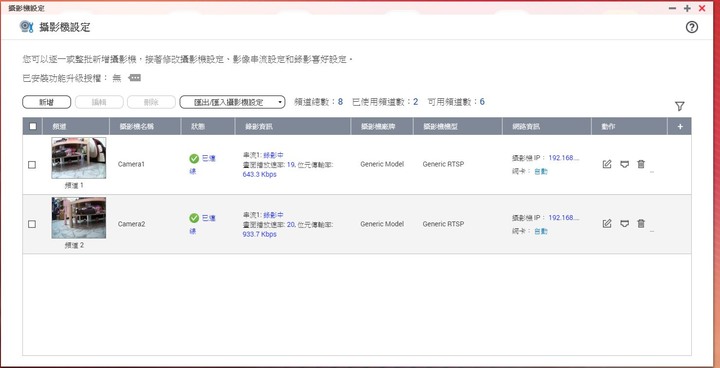The image size is (720, 368).
Task: Click Camera2 connected green check icon
Action: point(194,218)
